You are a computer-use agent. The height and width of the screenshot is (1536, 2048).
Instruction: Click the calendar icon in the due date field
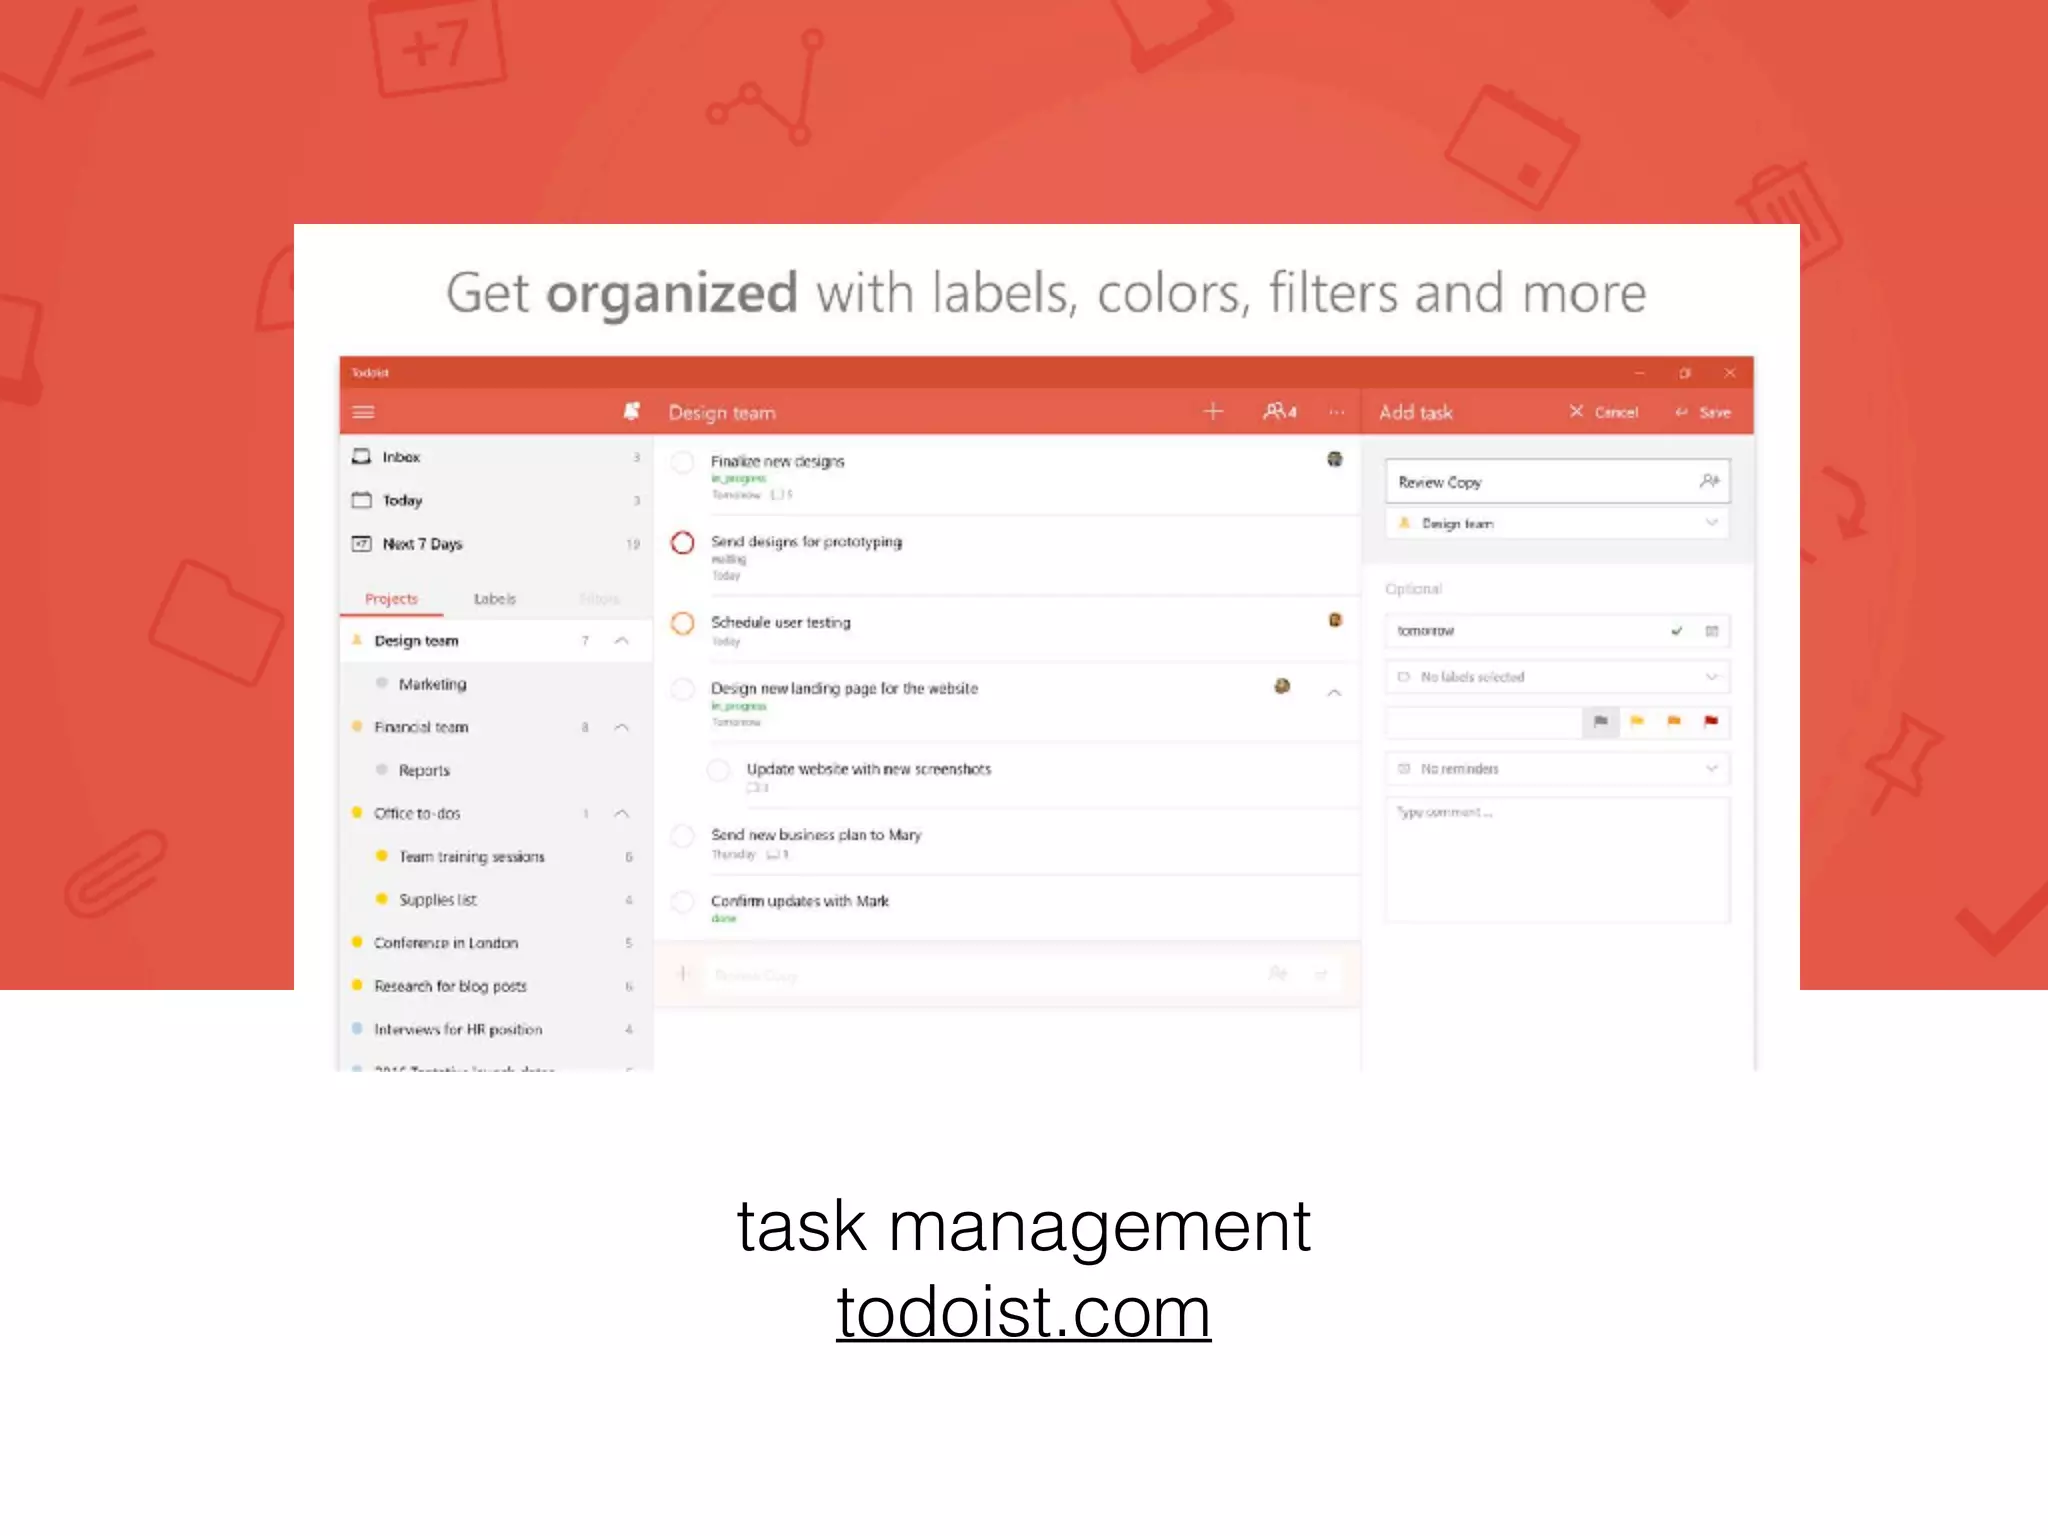click(1712, 631)
